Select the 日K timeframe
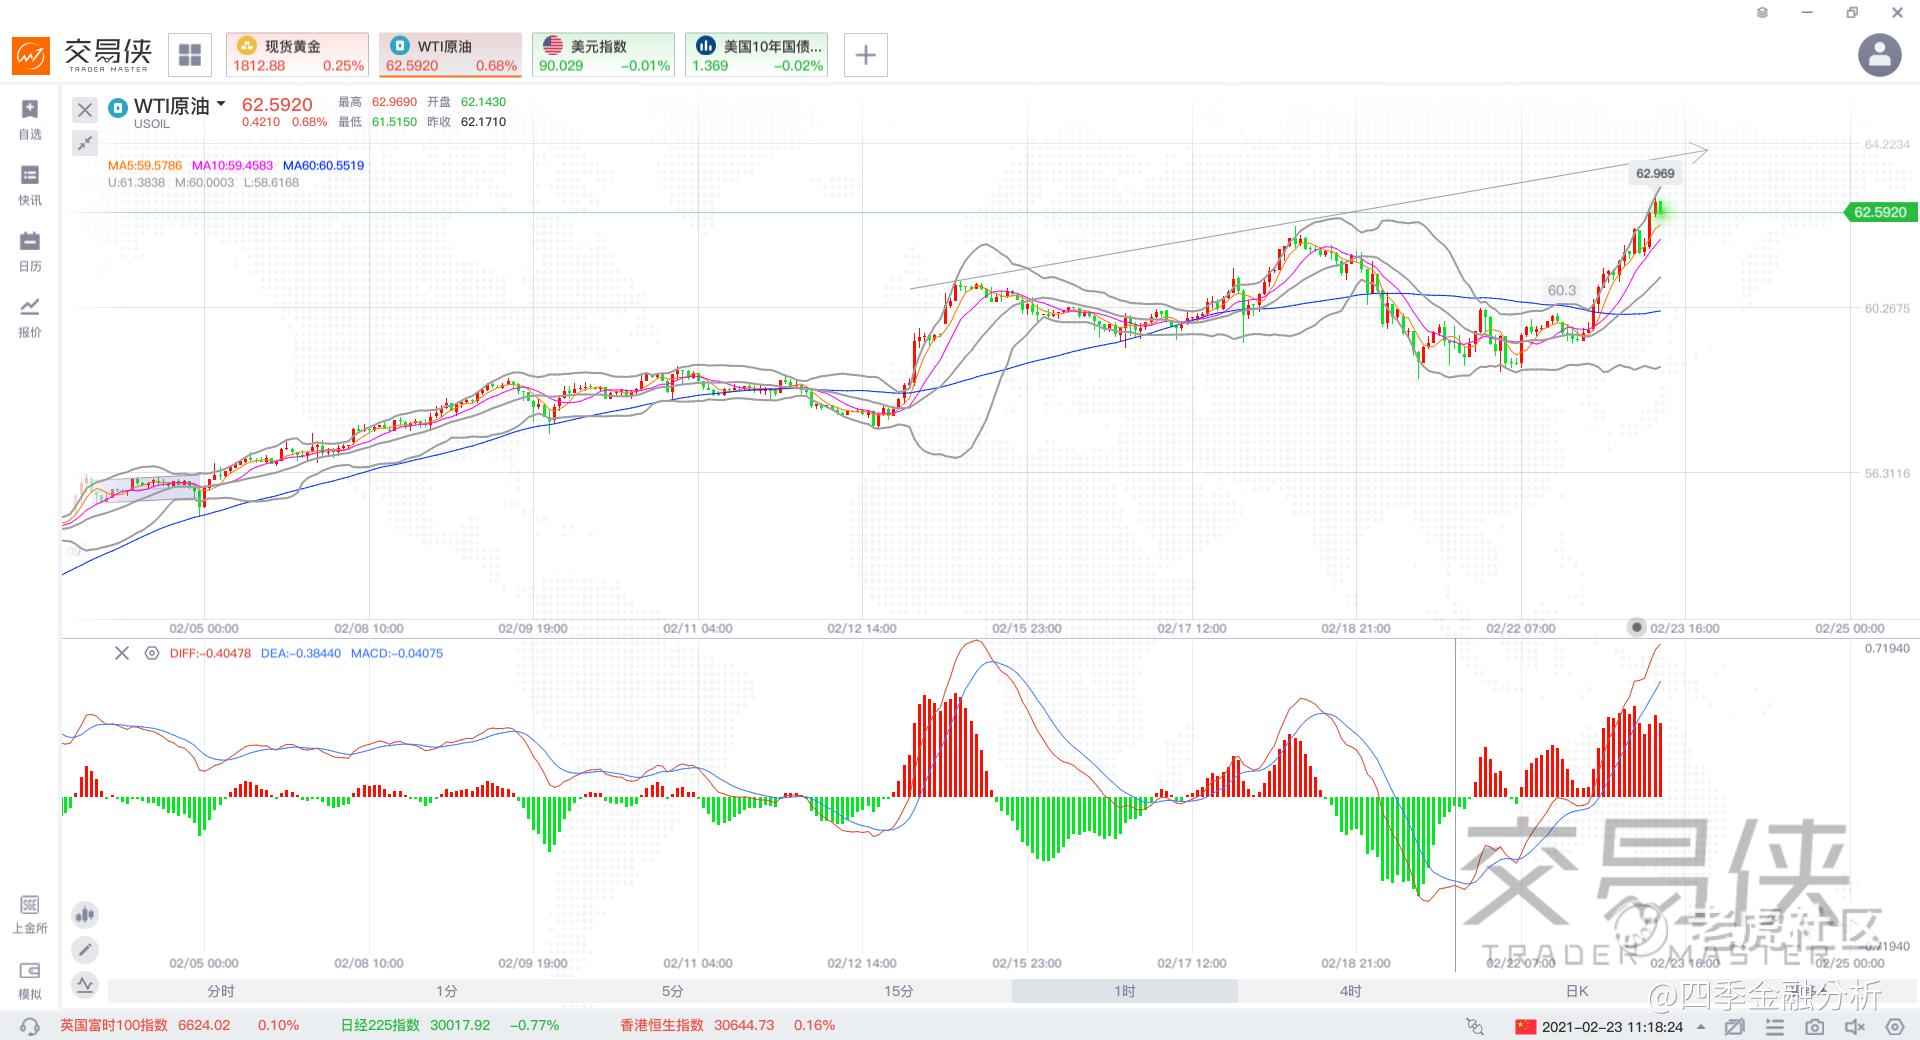The image size is (1920, 1040). pos(1577,991)
